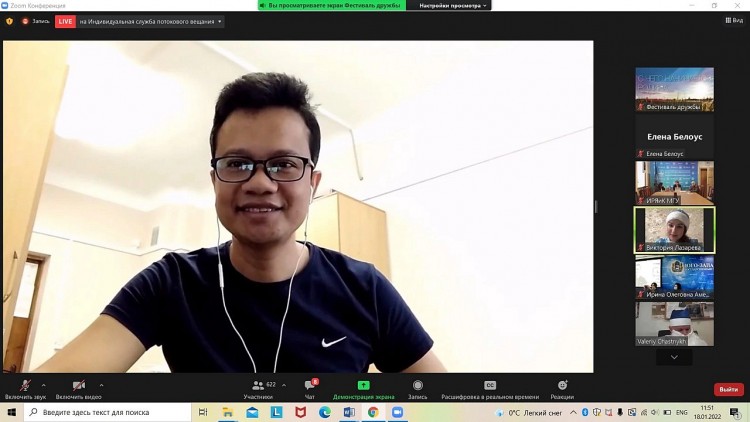Image resolution: width=750 pixels, height=422 pixels.
Task: Expand audio options arrow next to microphone
Action: pos(44,385)
